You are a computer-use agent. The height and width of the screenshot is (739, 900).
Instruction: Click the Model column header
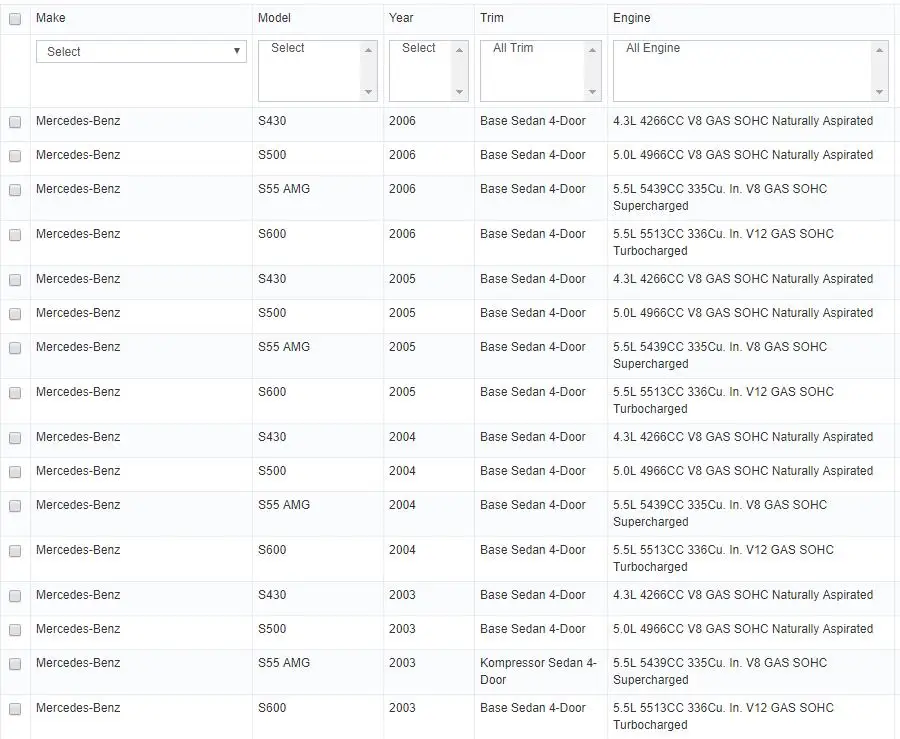274,18
